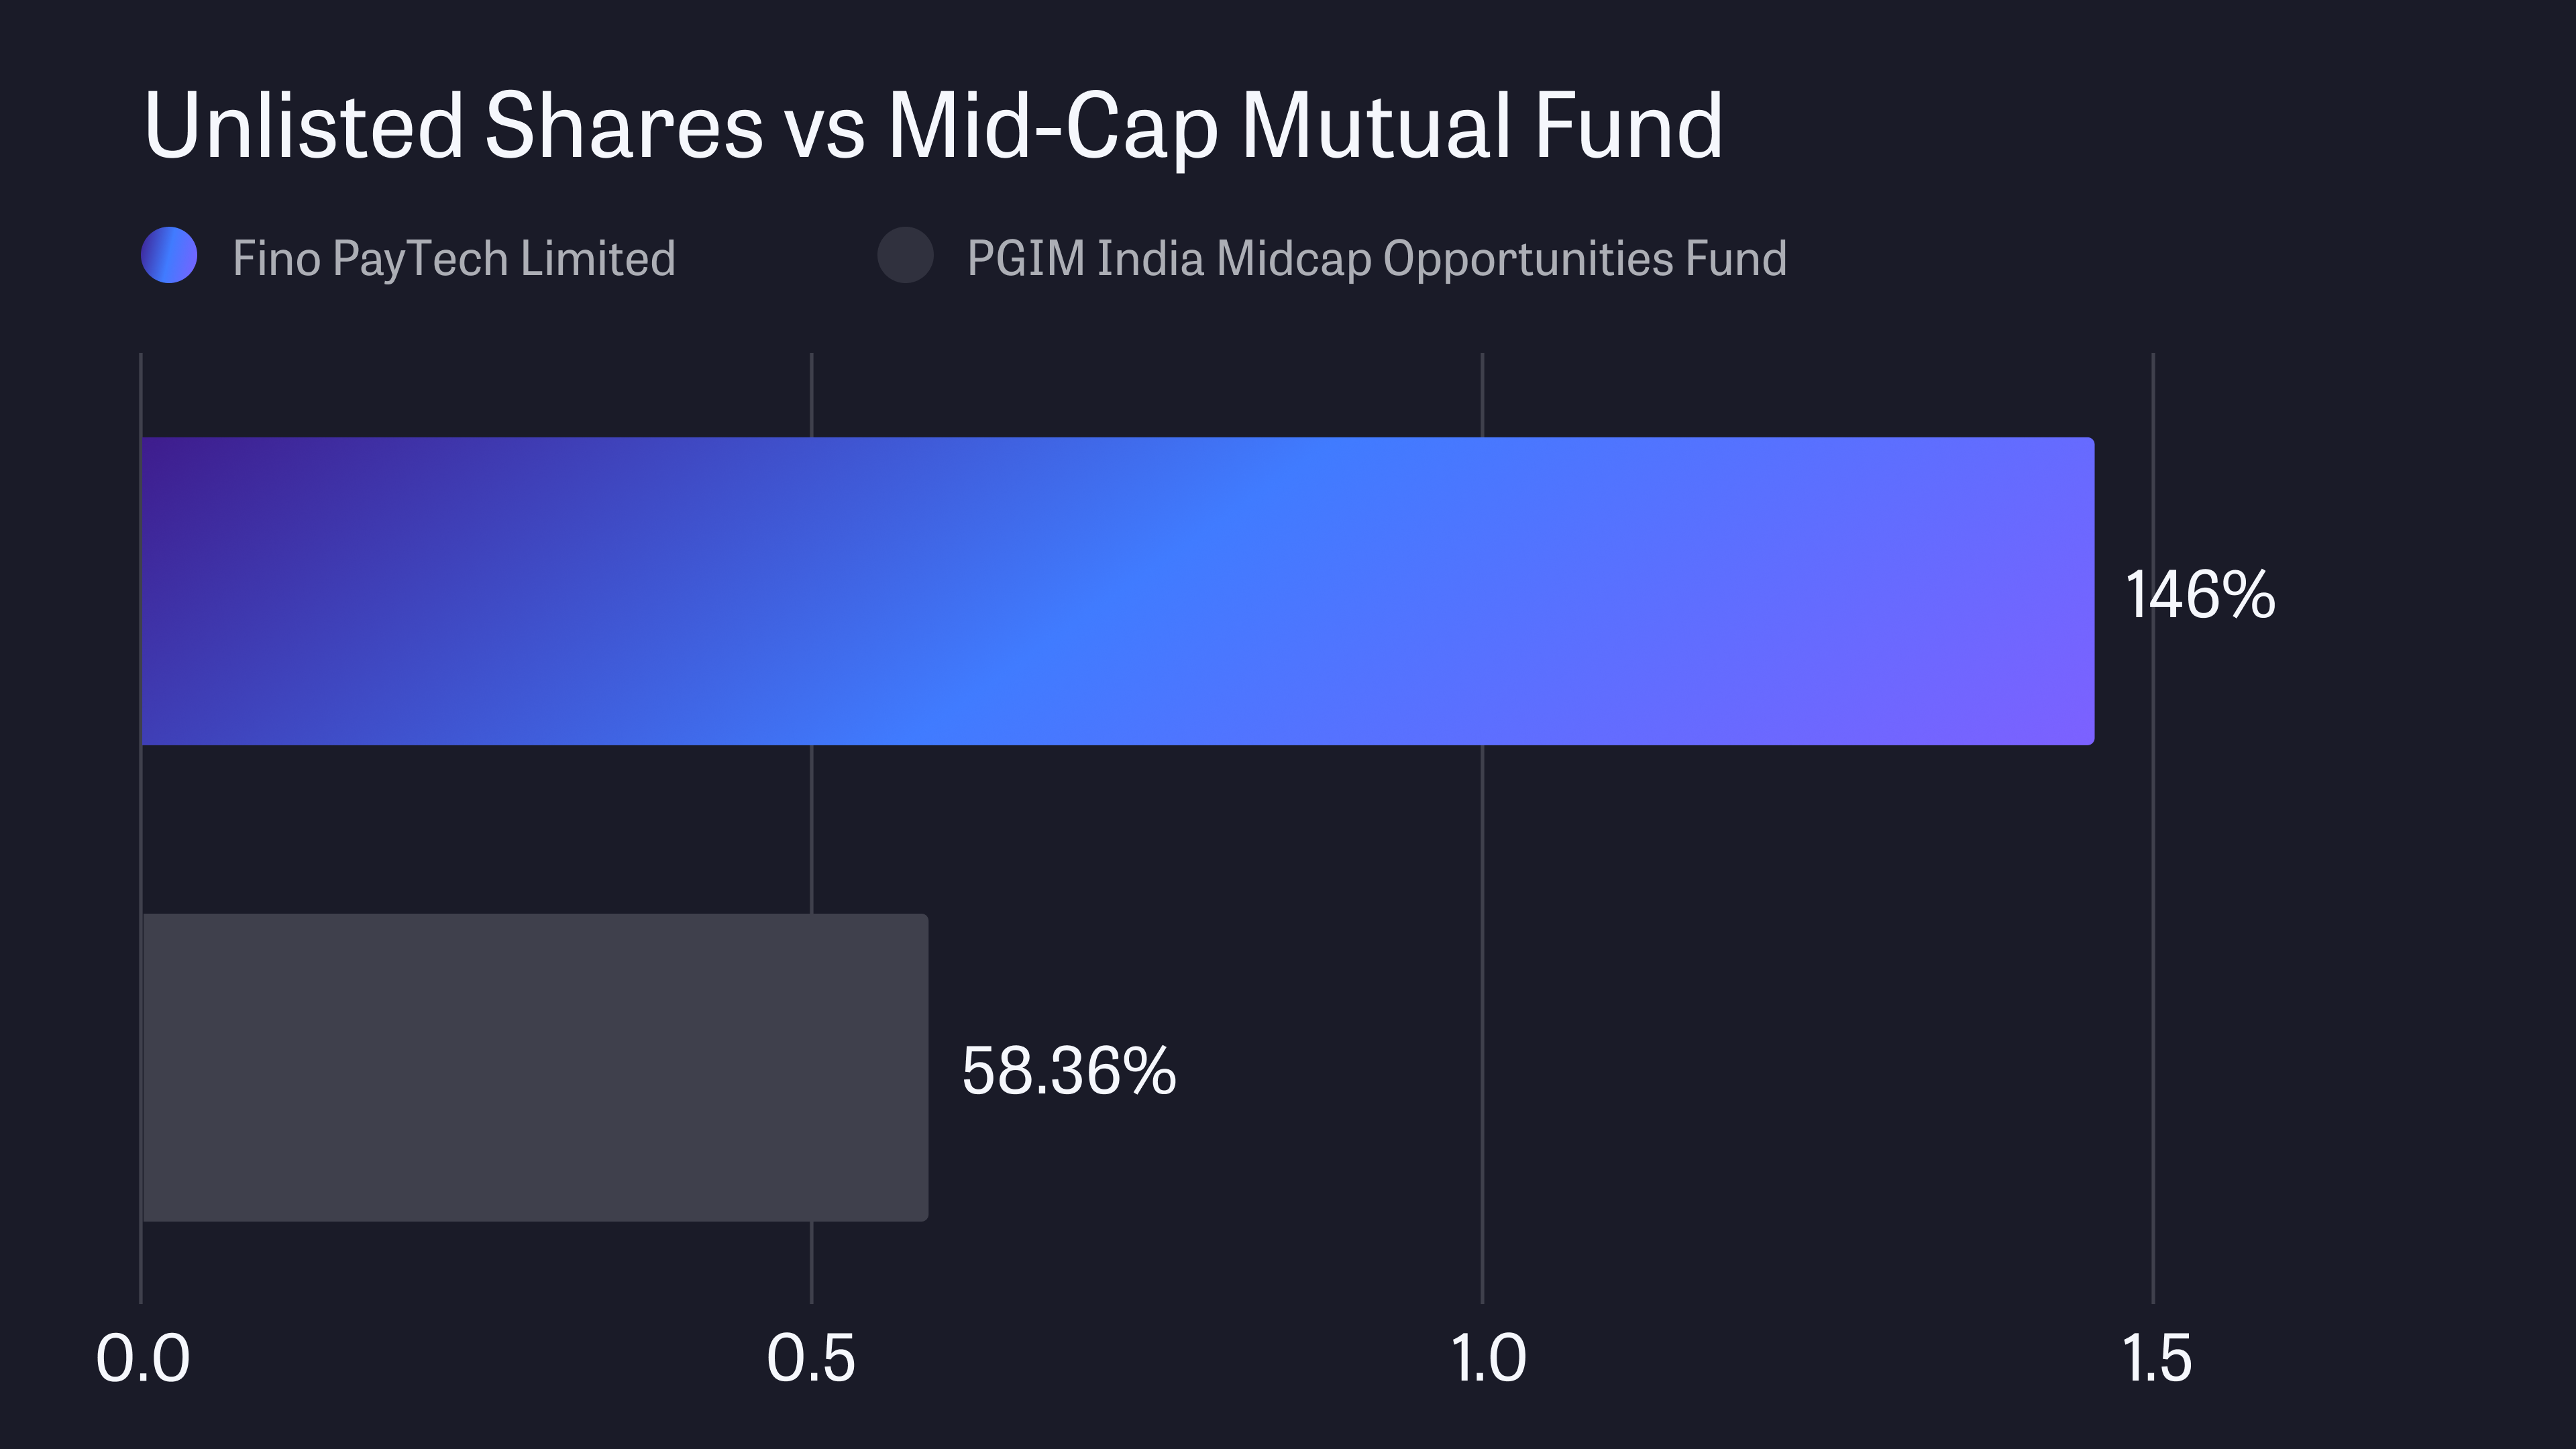2576x1449 pixels.
Task: Click the blue gradient Fino PayTech bar
Action: (1117, 591)
